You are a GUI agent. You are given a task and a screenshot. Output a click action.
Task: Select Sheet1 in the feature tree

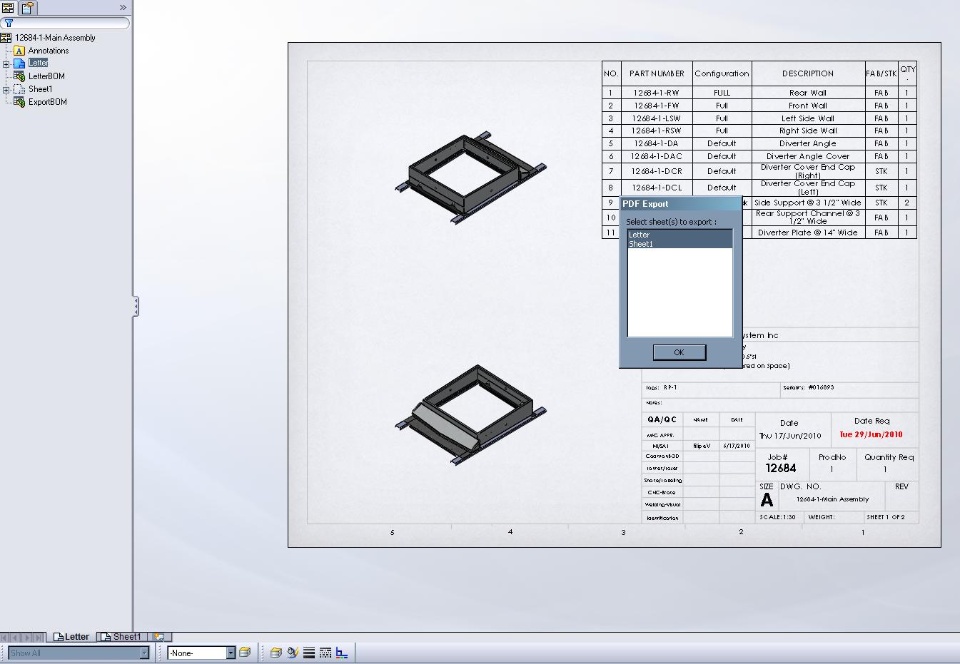tap(40, 89)
